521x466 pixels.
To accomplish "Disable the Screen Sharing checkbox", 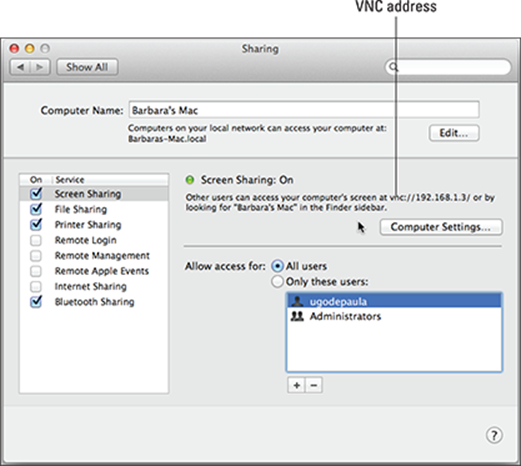I will [x=36, y=193].
